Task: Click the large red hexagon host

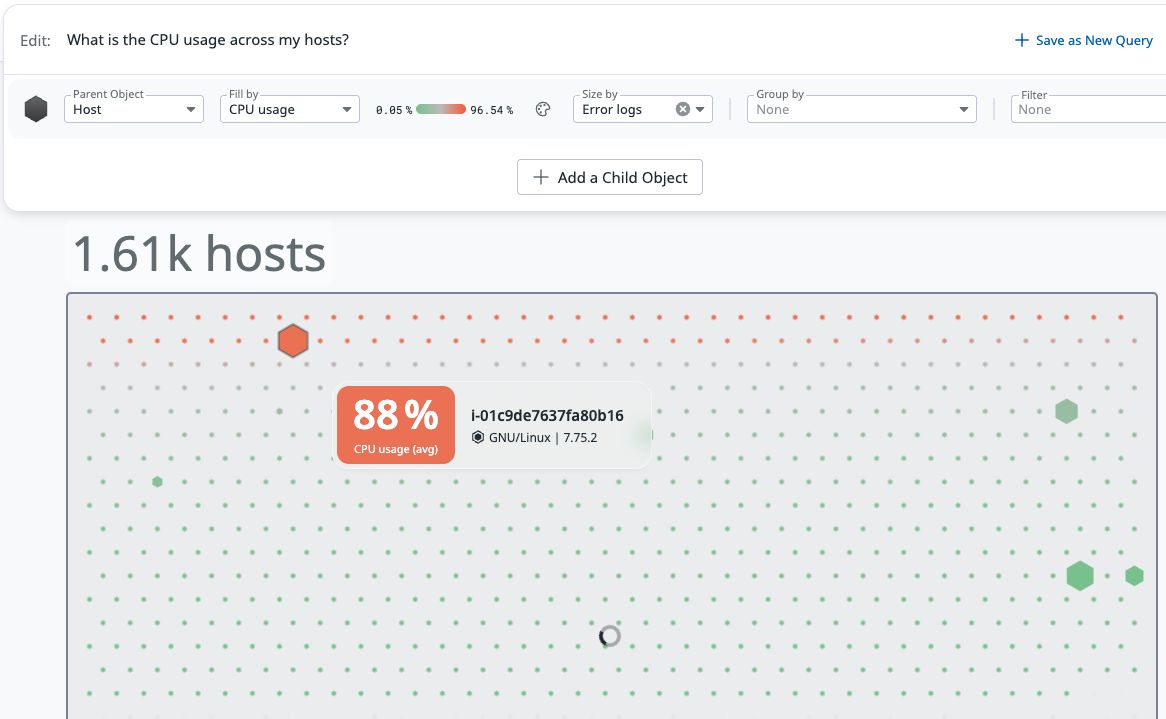Action: coord(292,341)
